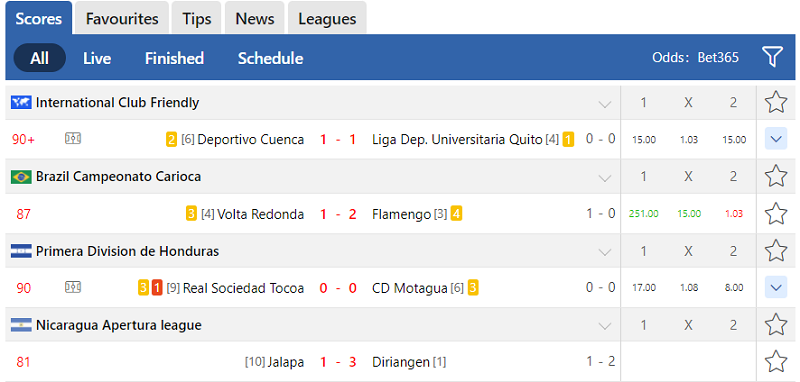Expand Real Sociedad Tocoa match blue dropdown
Viewport: 800px width, 382px height.
pos(776,288)
